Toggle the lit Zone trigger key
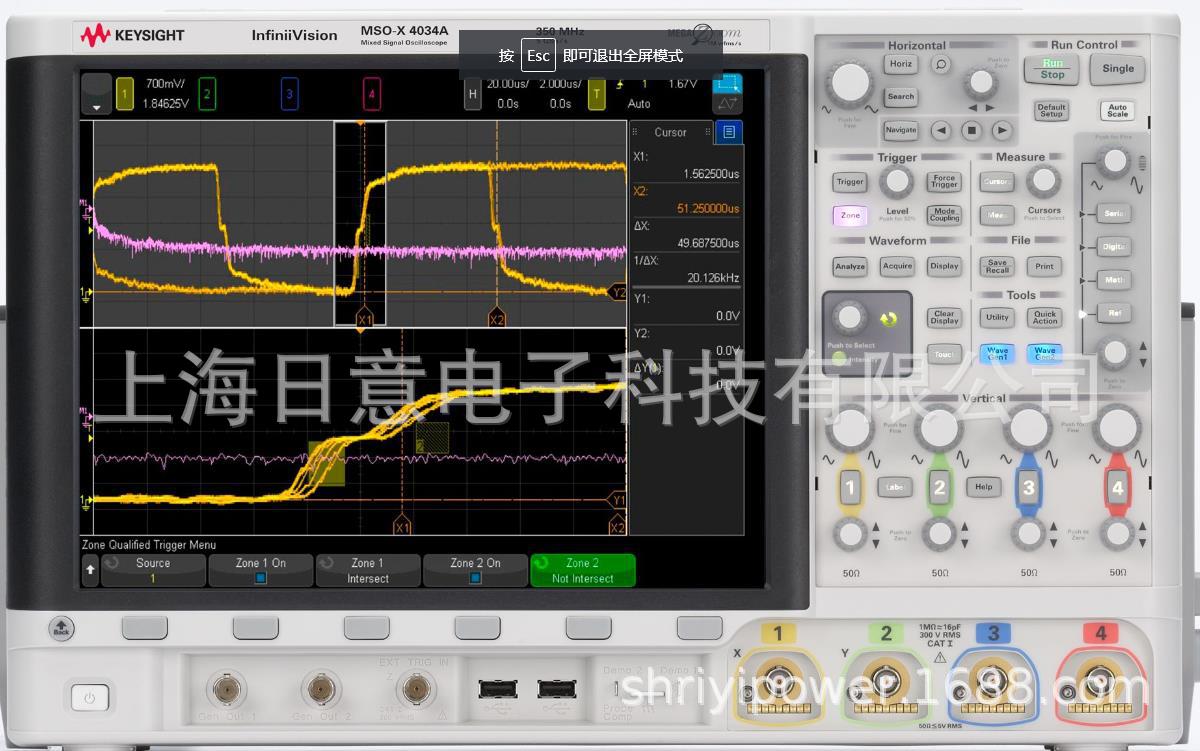This screenshot has height=751, width=1200. 850,215
